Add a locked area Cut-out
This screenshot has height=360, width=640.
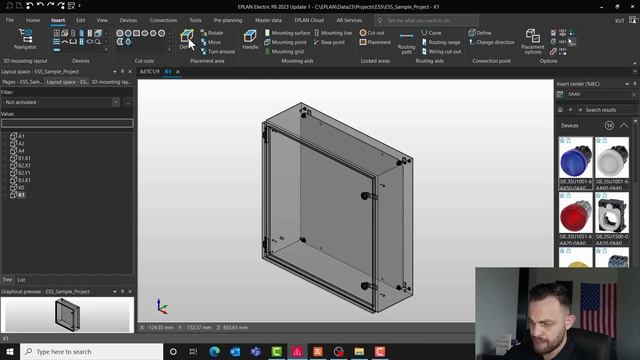[x=372, y=33]
